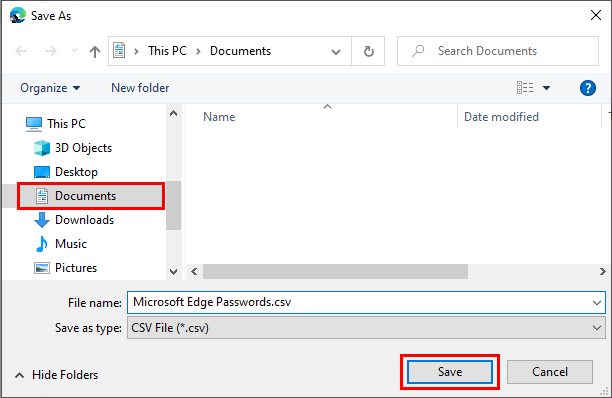Image resolution: width=612 pixels, height=398 pixels.
Task: Change the view layout icon
Action: point(525,88)
